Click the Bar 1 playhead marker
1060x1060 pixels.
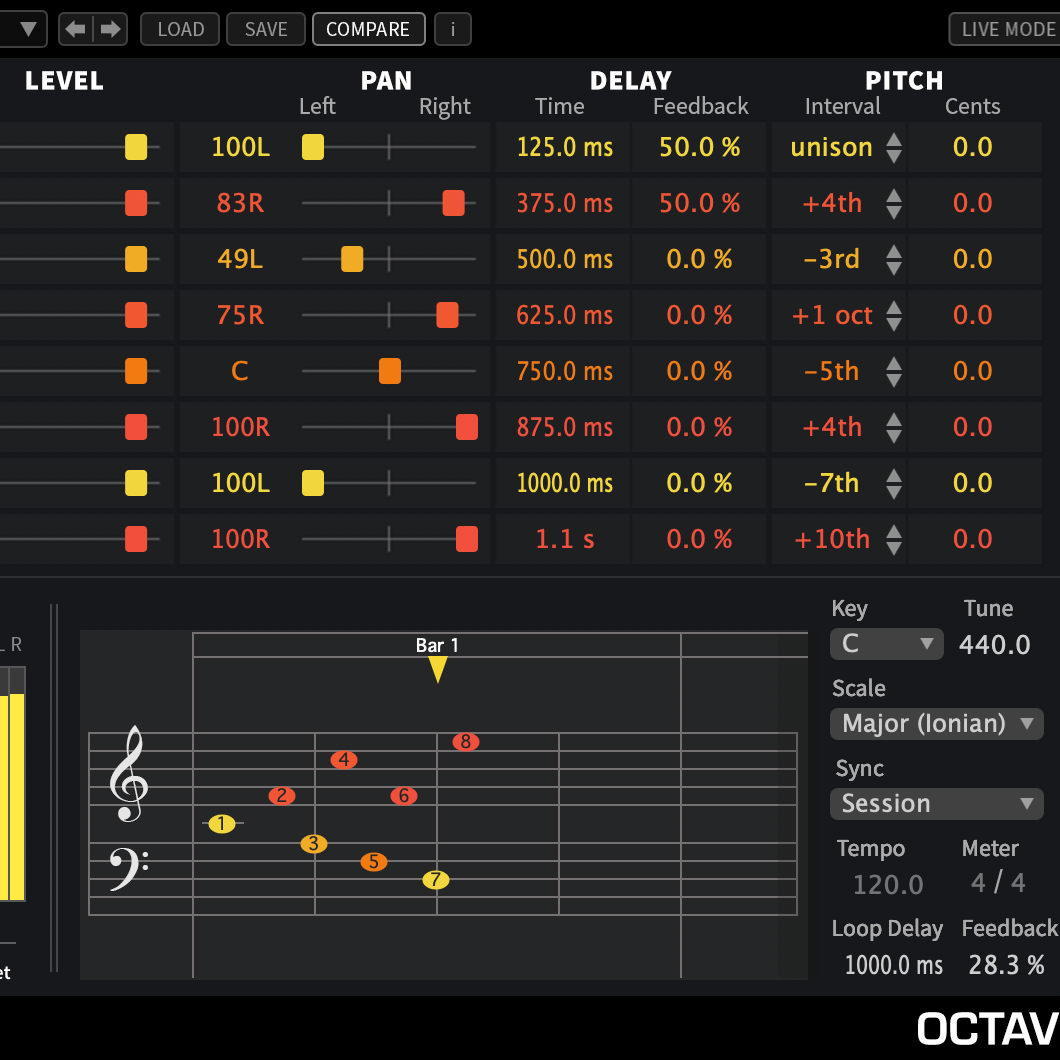[x=437, y=668]
